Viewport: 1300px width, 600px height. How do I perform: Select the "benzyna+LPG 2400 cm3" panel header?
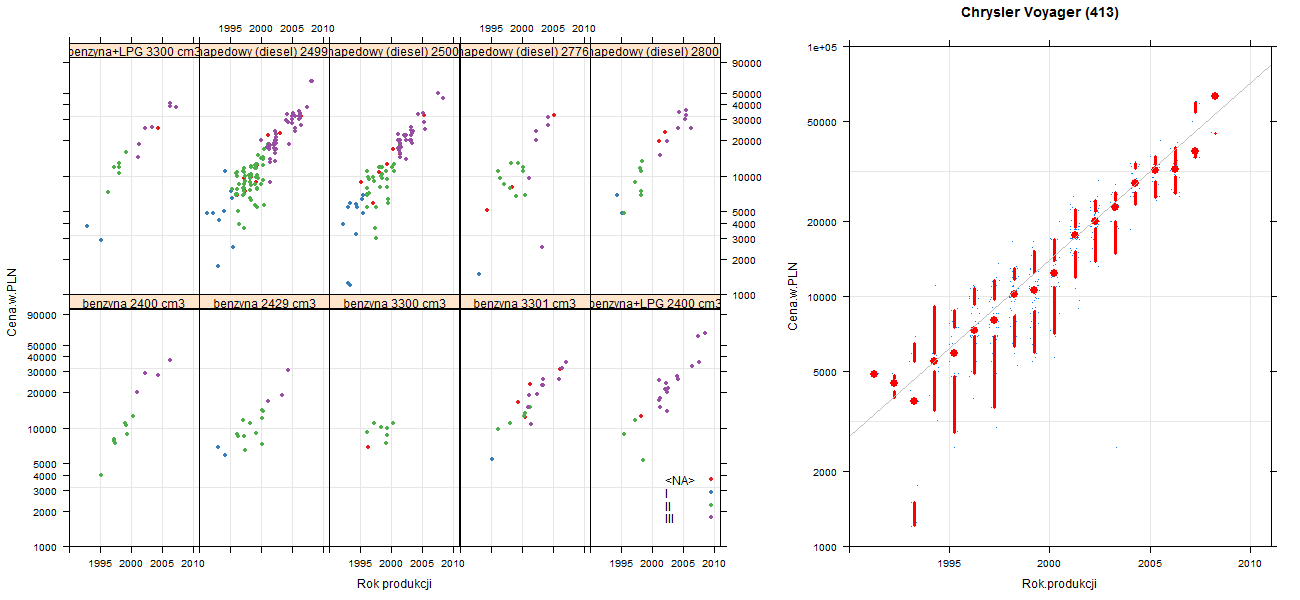655,302
